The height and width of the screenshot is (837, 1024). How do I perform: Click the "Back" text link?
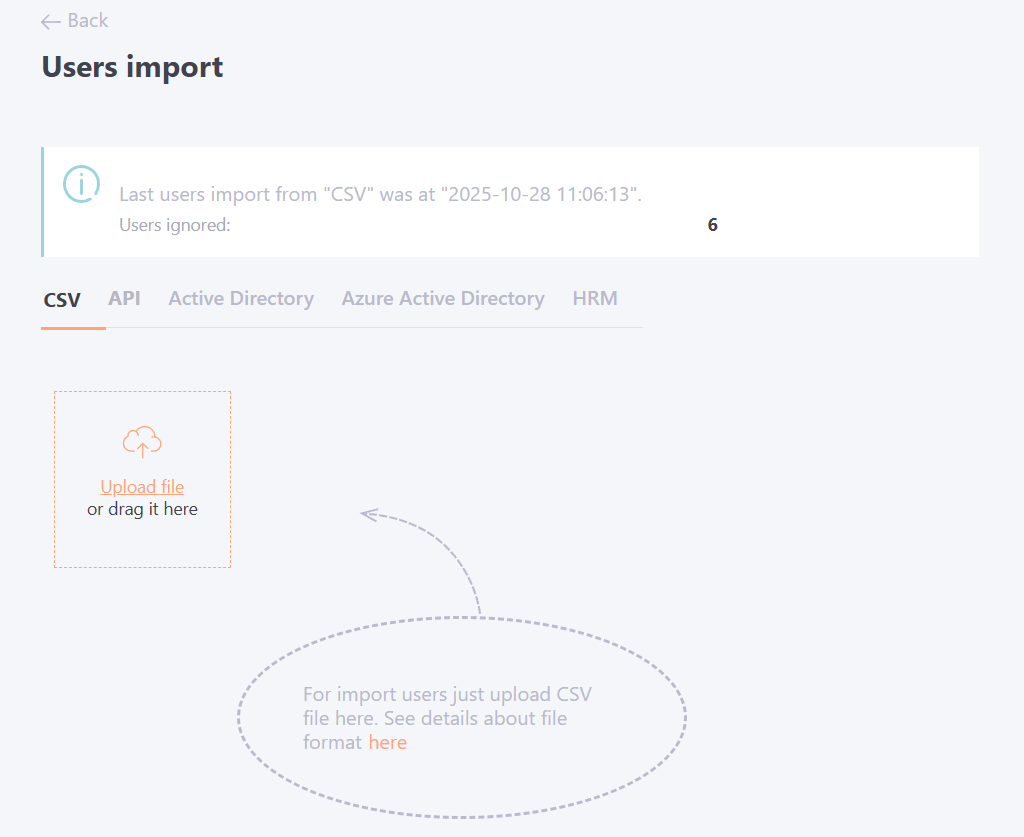click(88, 21)
